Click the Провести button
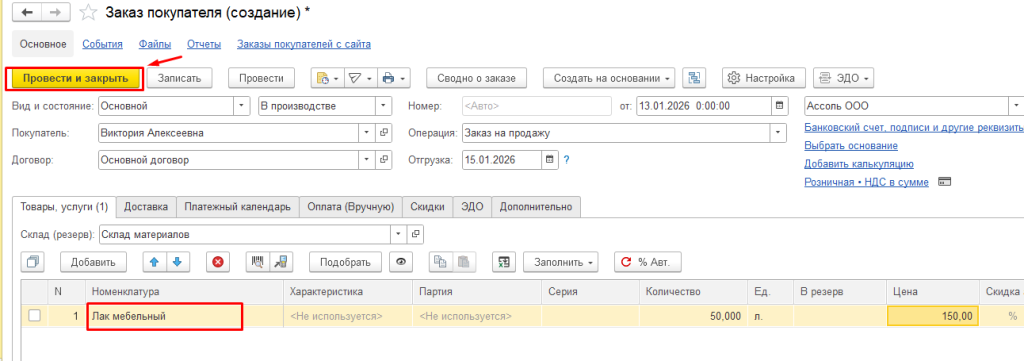 point(261,78)
